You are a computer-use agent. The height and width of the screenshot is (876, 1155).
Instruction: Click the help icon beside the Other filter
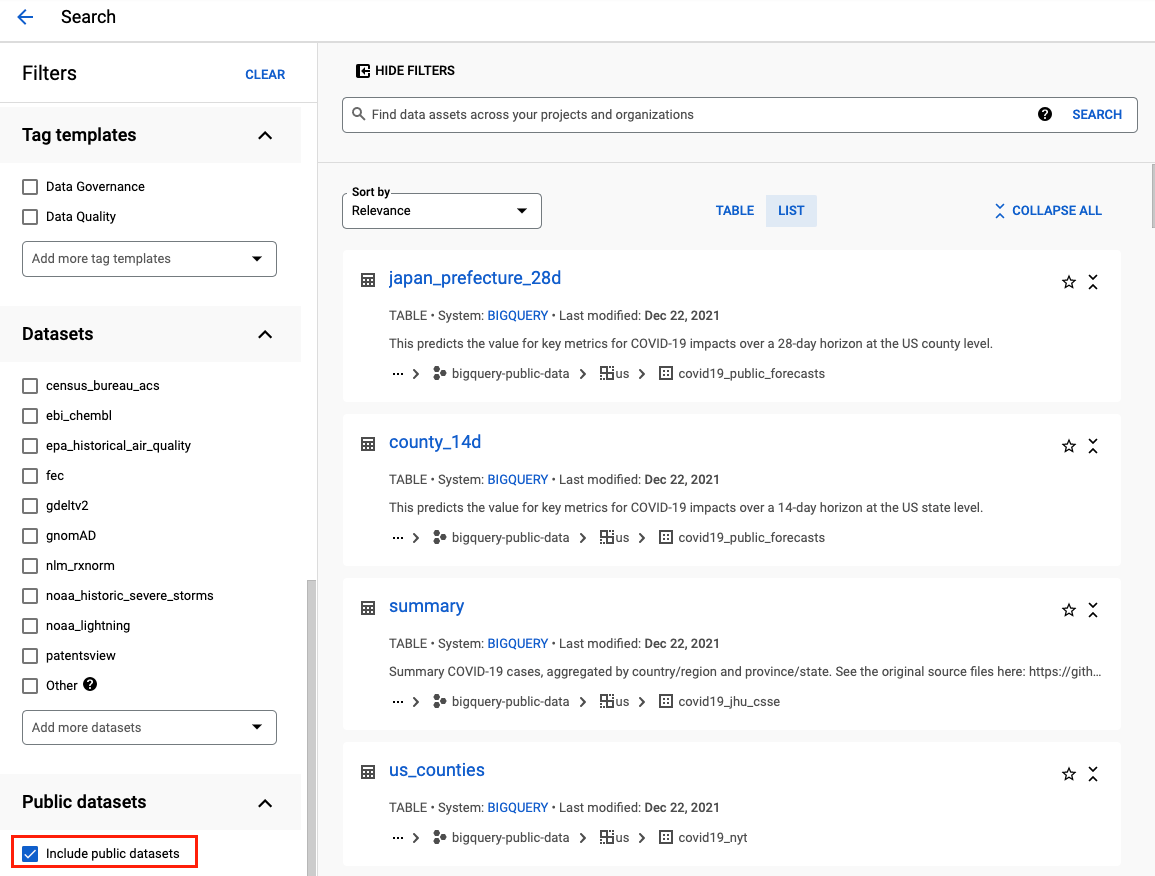90,685
